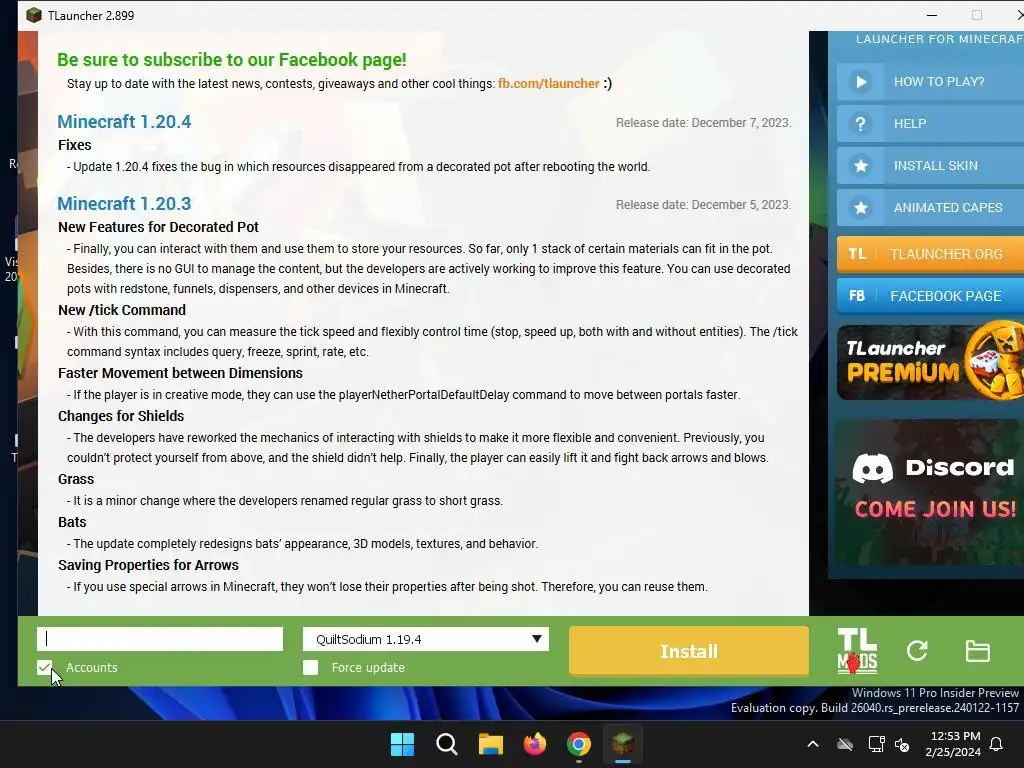
Task: Open Chrome from taskbar
Action: pos(579,744)
